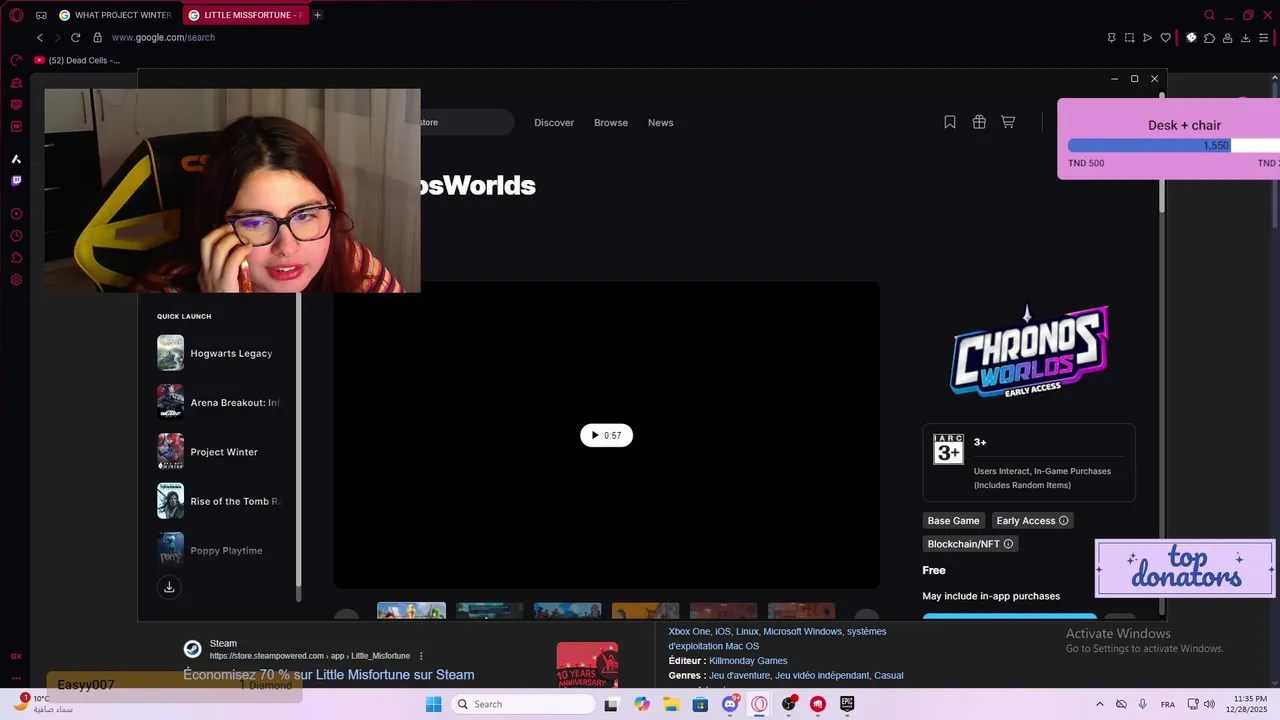Switch to the LITTLE MISSFORTUNE browser tab
This screenshot has height=720, width=1280.
click(244, 15)
